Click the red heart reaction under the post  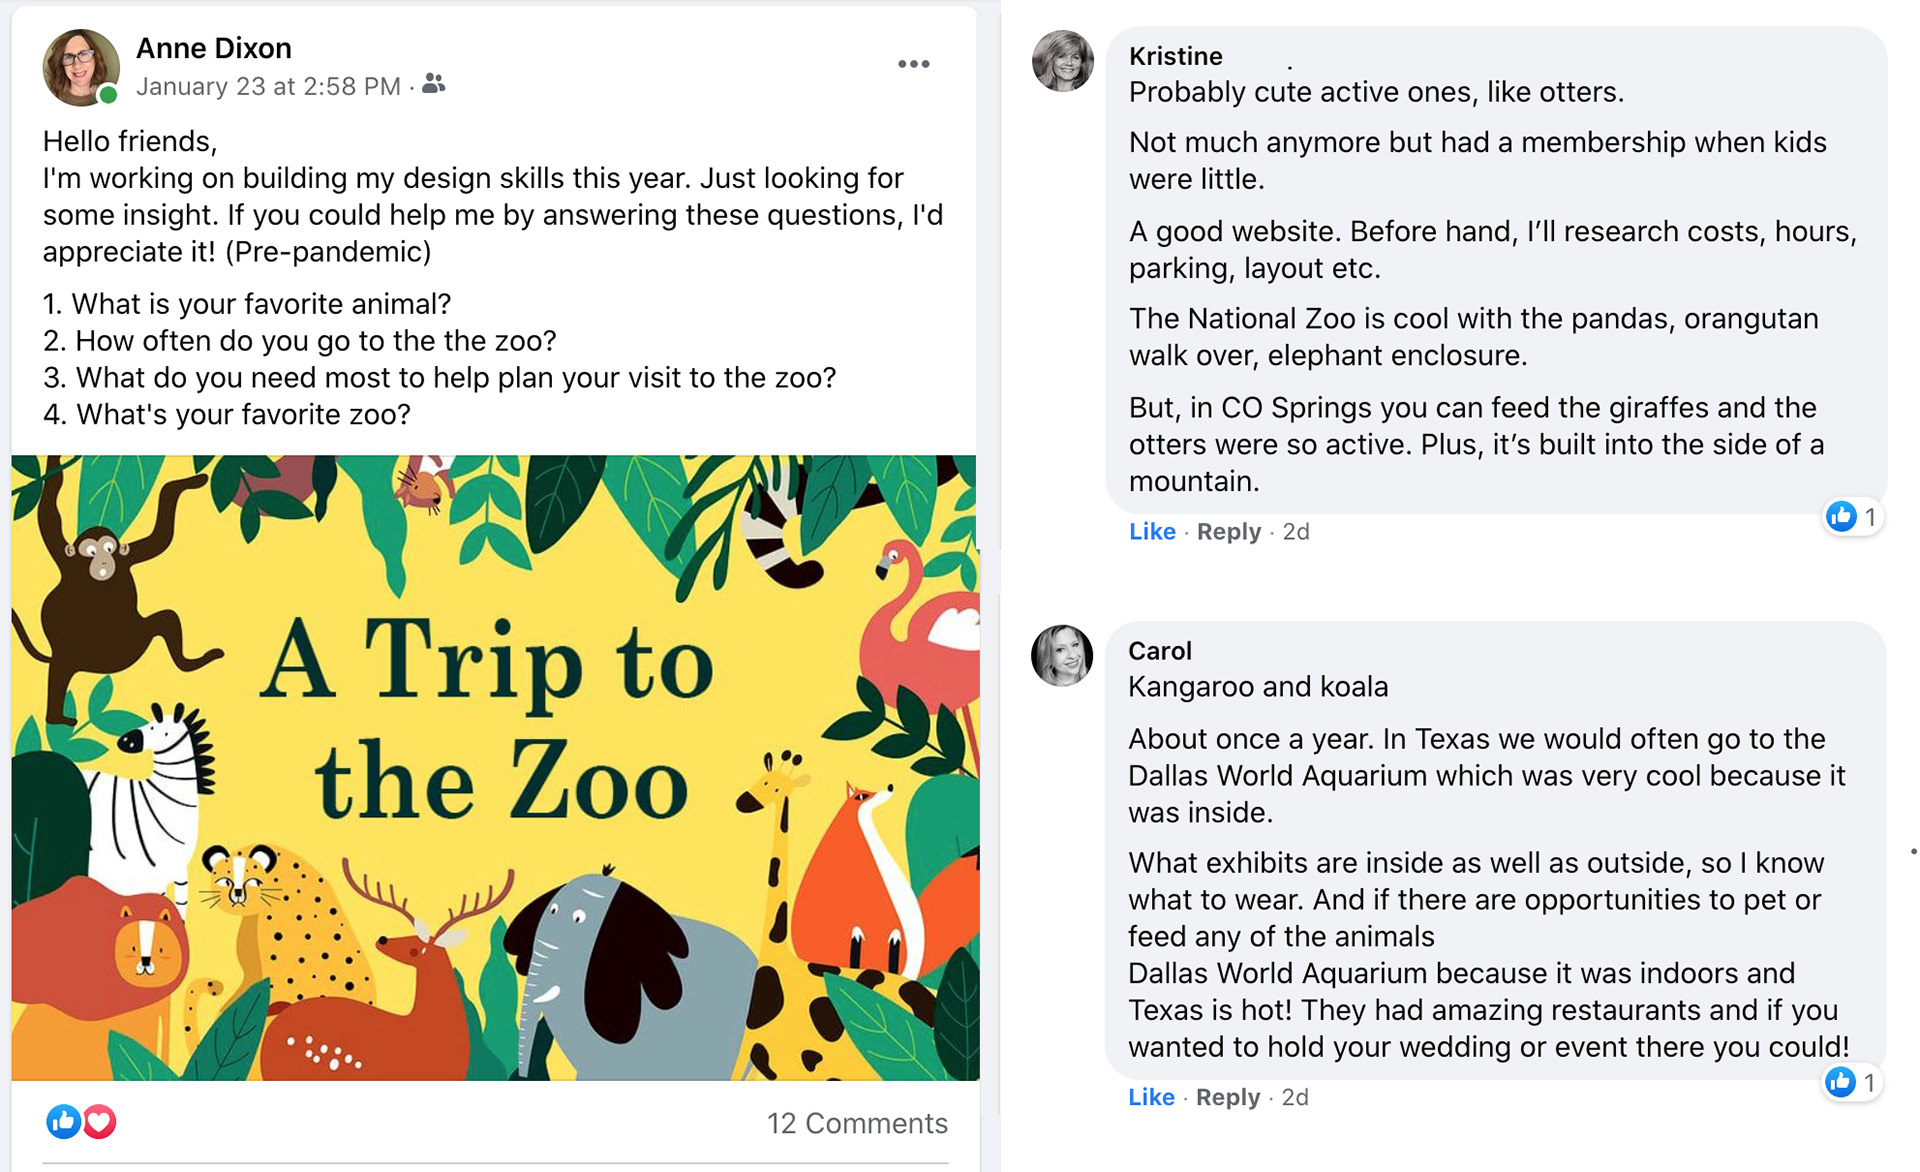click(x=99, y=1122)
